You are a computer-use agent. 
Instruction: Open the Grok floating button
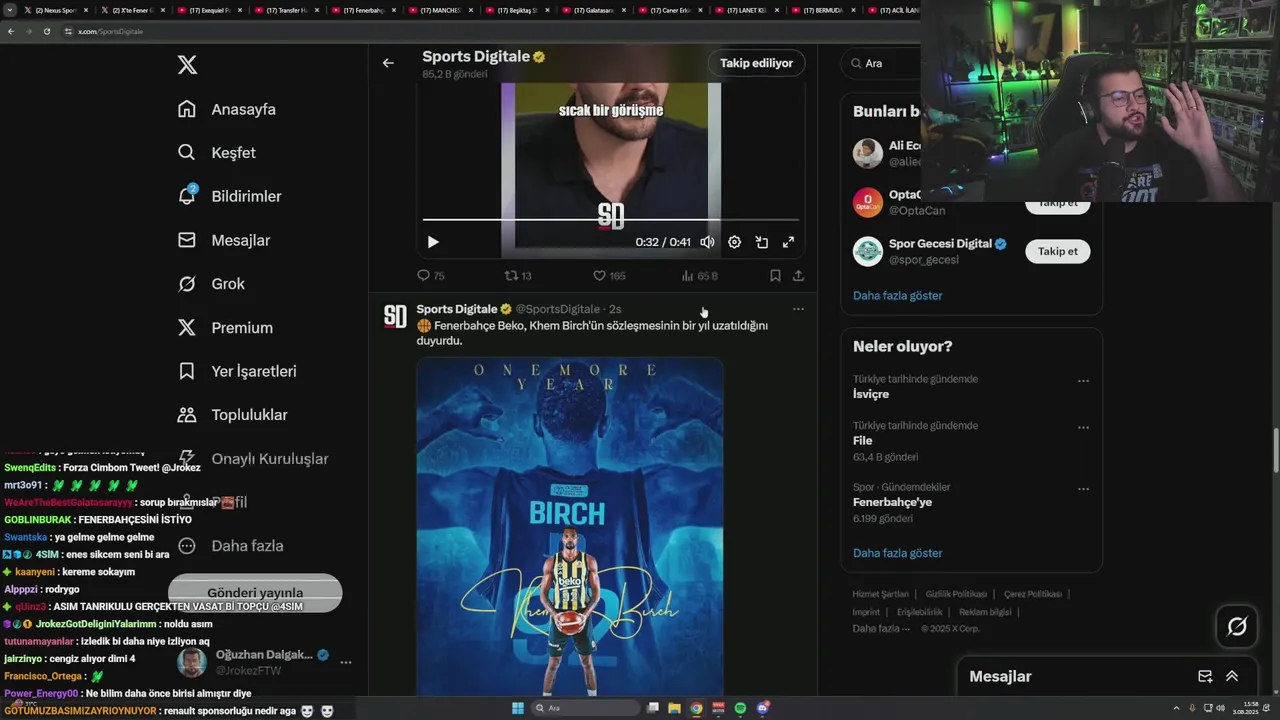coord(1237,627)
